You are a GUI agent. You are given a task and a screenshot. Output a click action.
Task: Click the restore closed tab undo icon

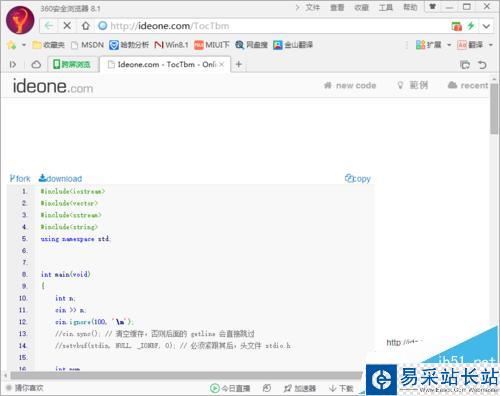tap(482, 65)
